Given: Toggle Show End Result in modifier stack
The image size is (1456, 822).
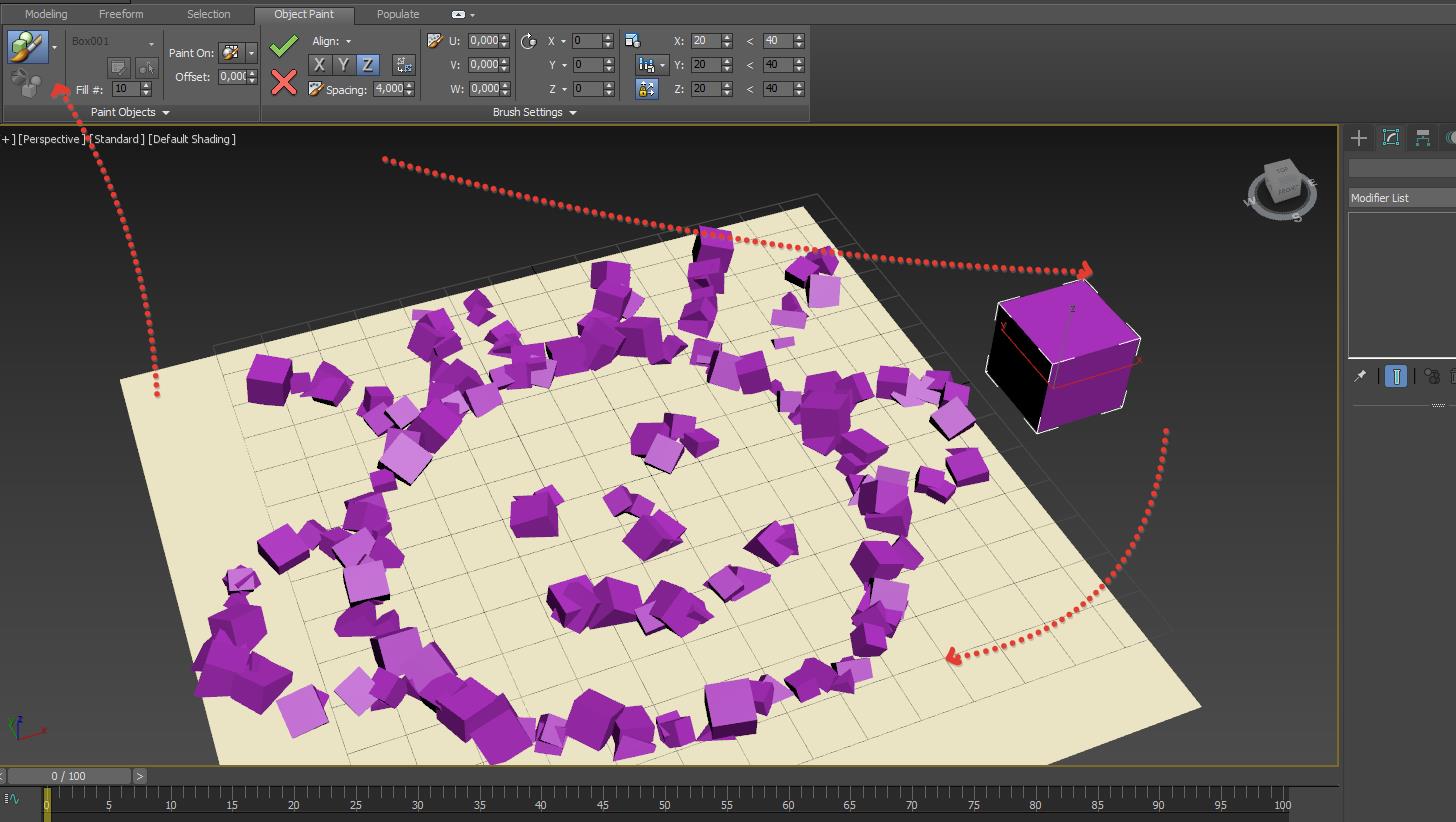Looking at the screenshot, I should pyautogui.click(x=1396, y=376).
